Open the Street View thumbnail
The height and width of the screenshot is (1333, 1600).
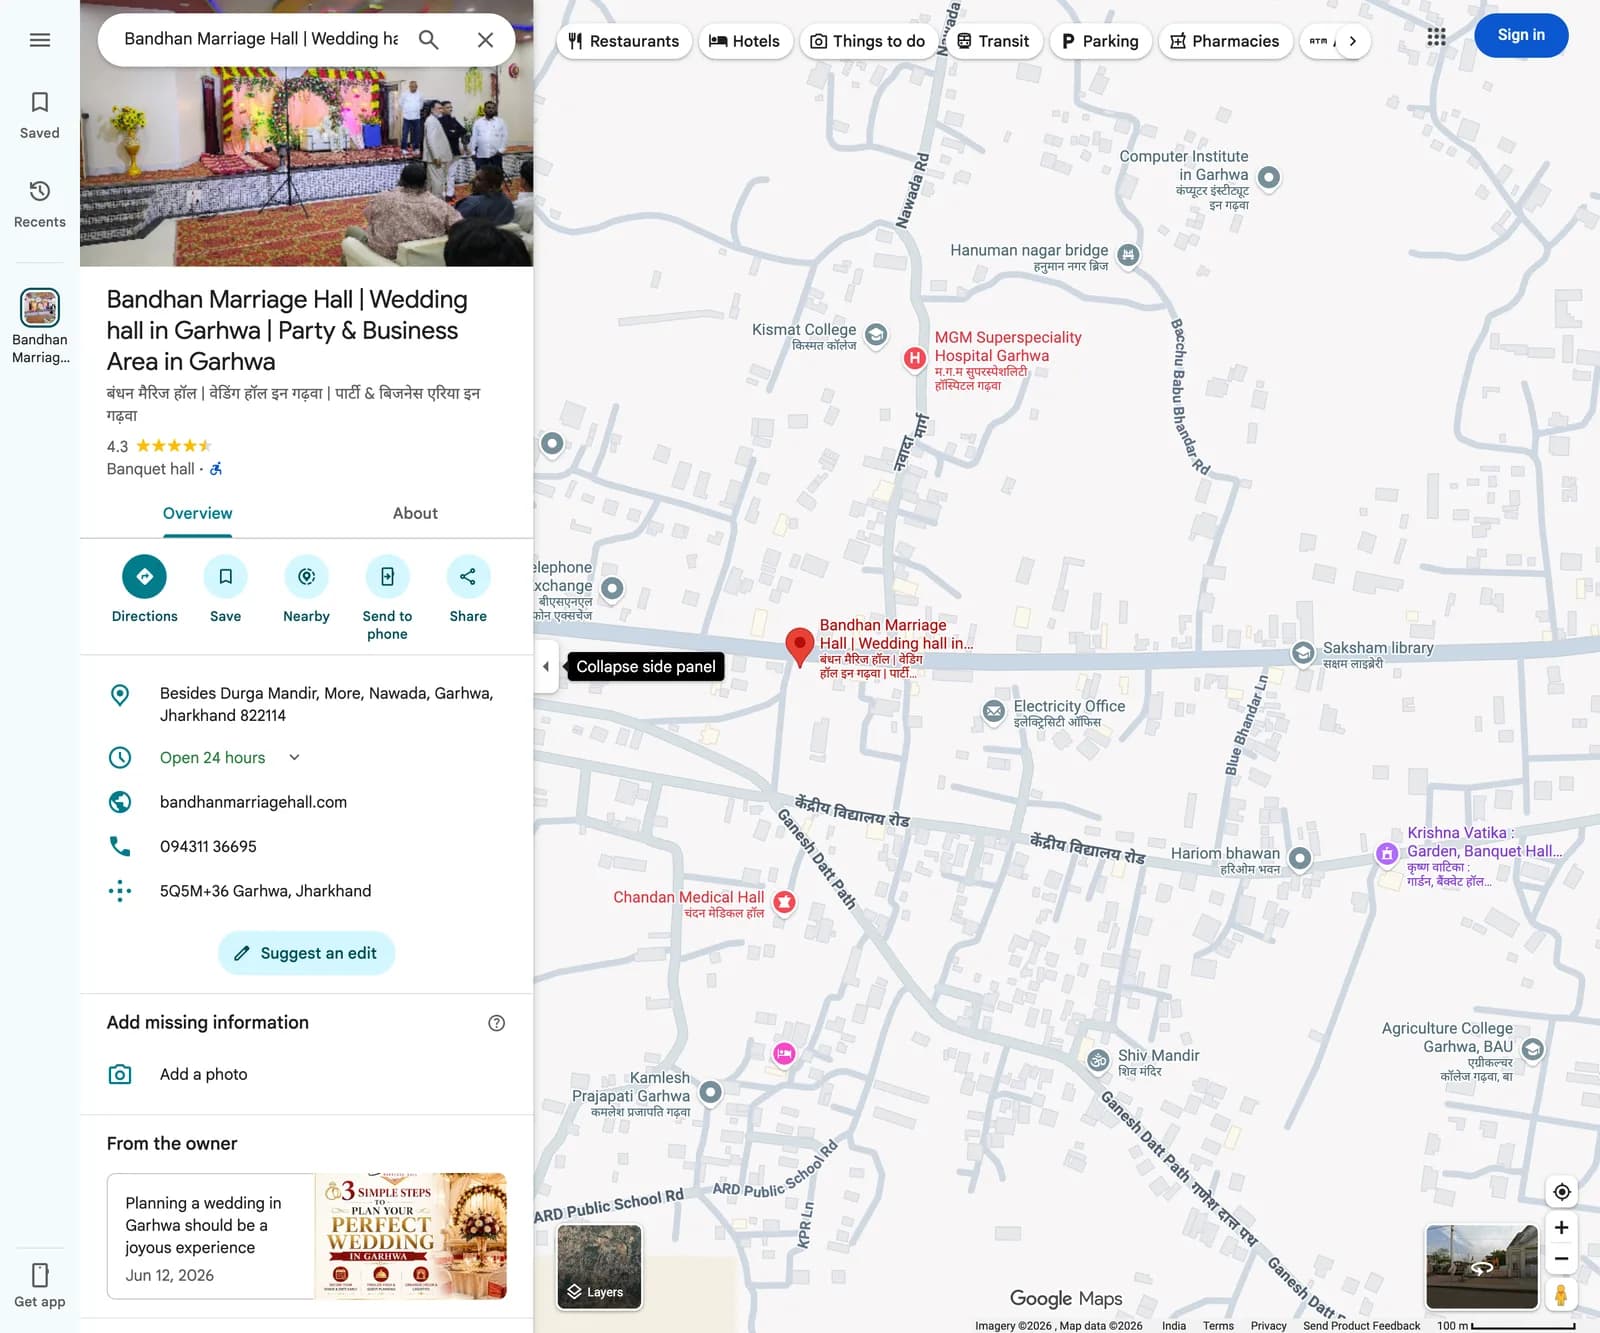[1482, 1266]
